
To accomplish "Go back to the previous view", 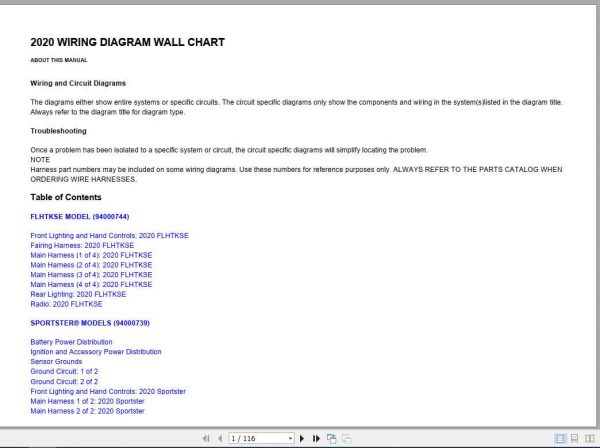I will pos(331,438).
